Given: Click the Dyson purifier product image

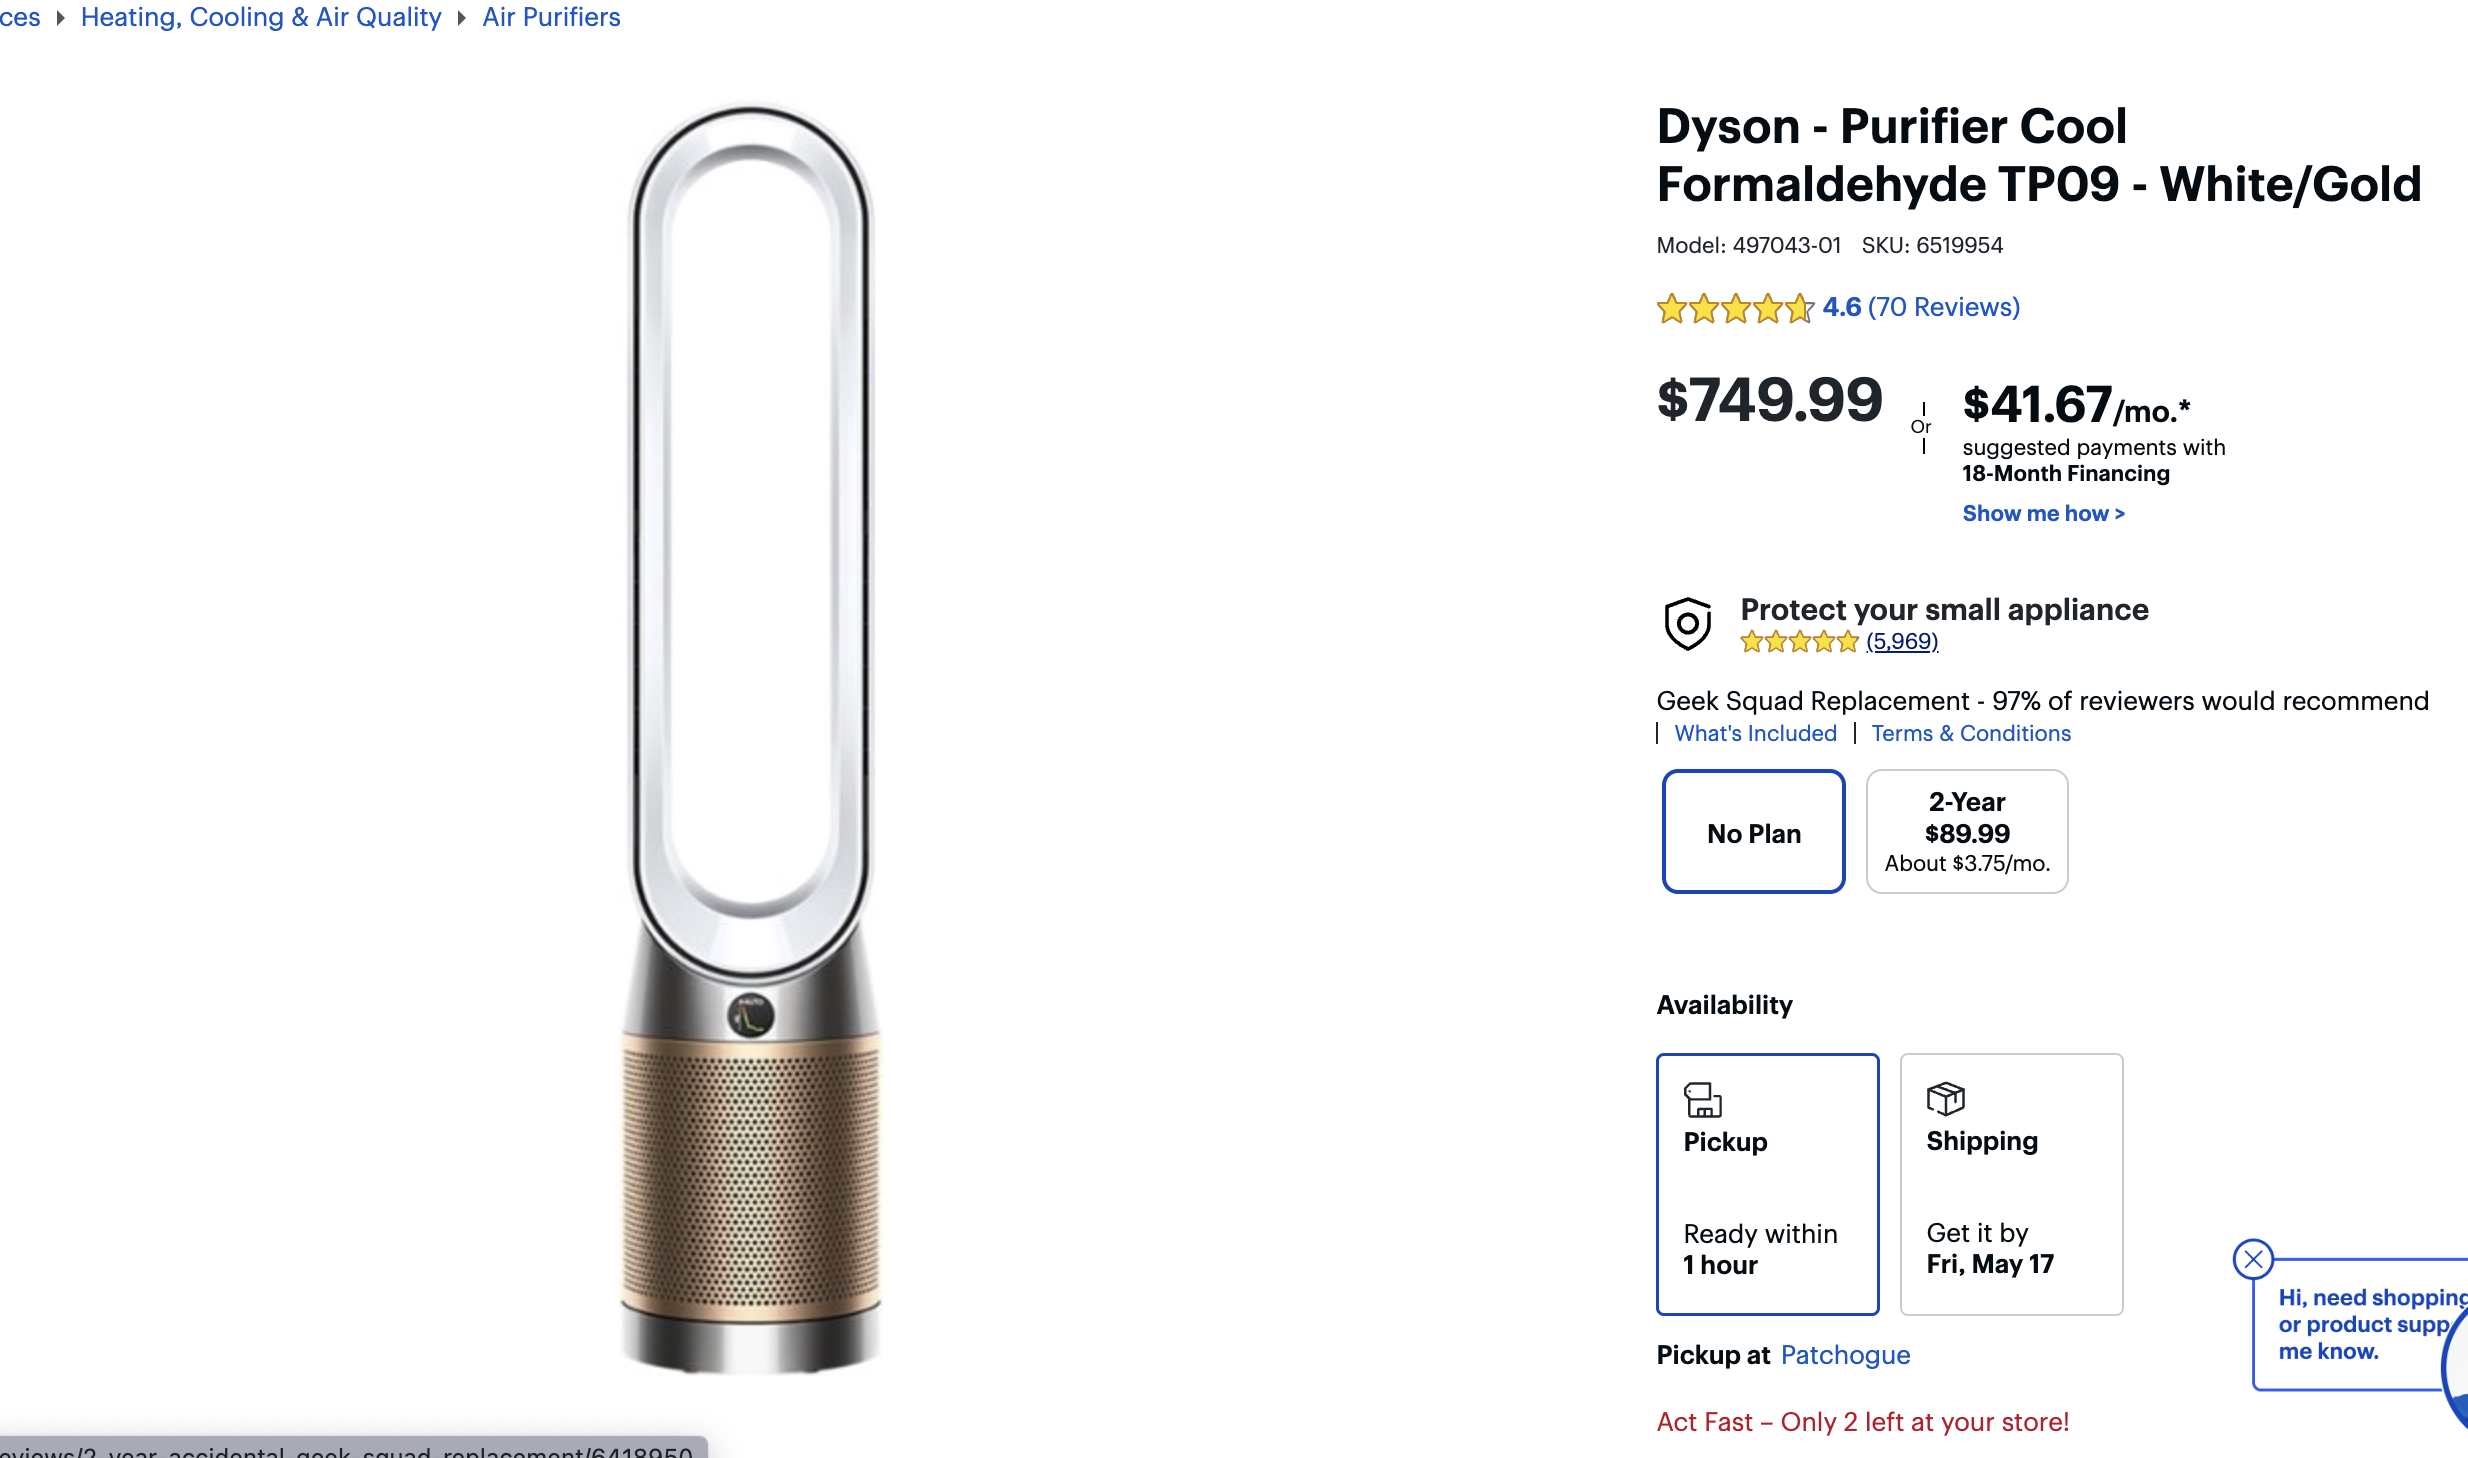Looking at the screenshot, I should pyautogui.click(x=750, y=740).
